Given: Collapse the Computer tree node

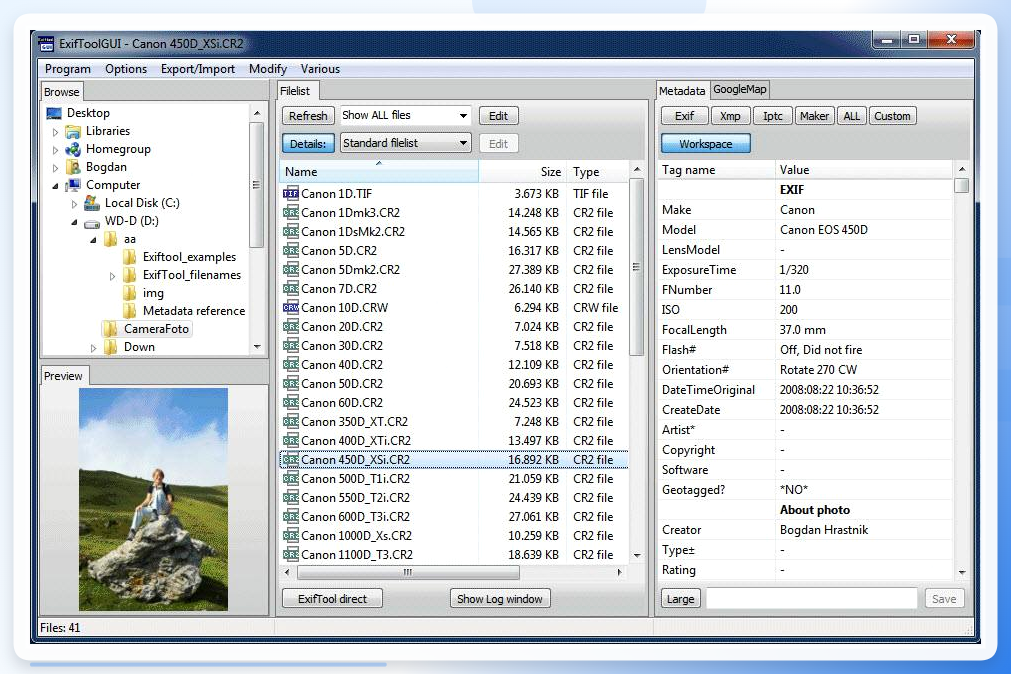Looking at the screenshot, I should click(x=55, y=186).
